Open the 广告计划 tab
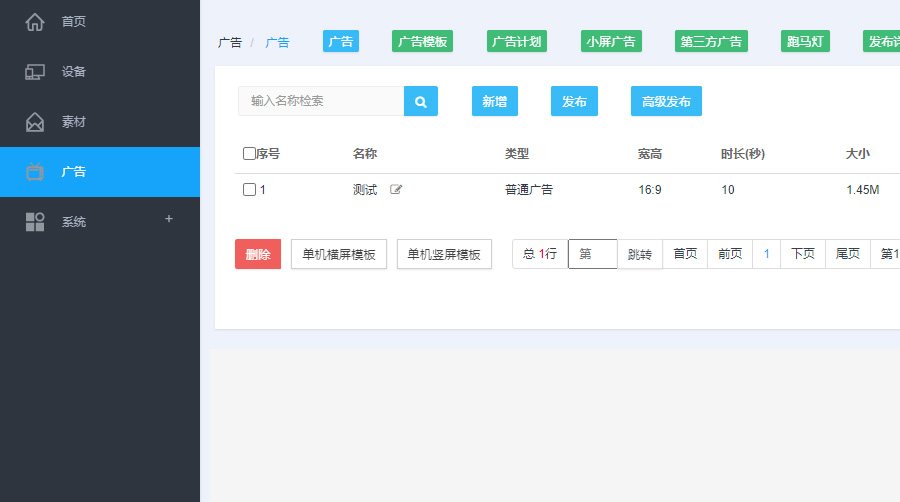 [517, 41]
